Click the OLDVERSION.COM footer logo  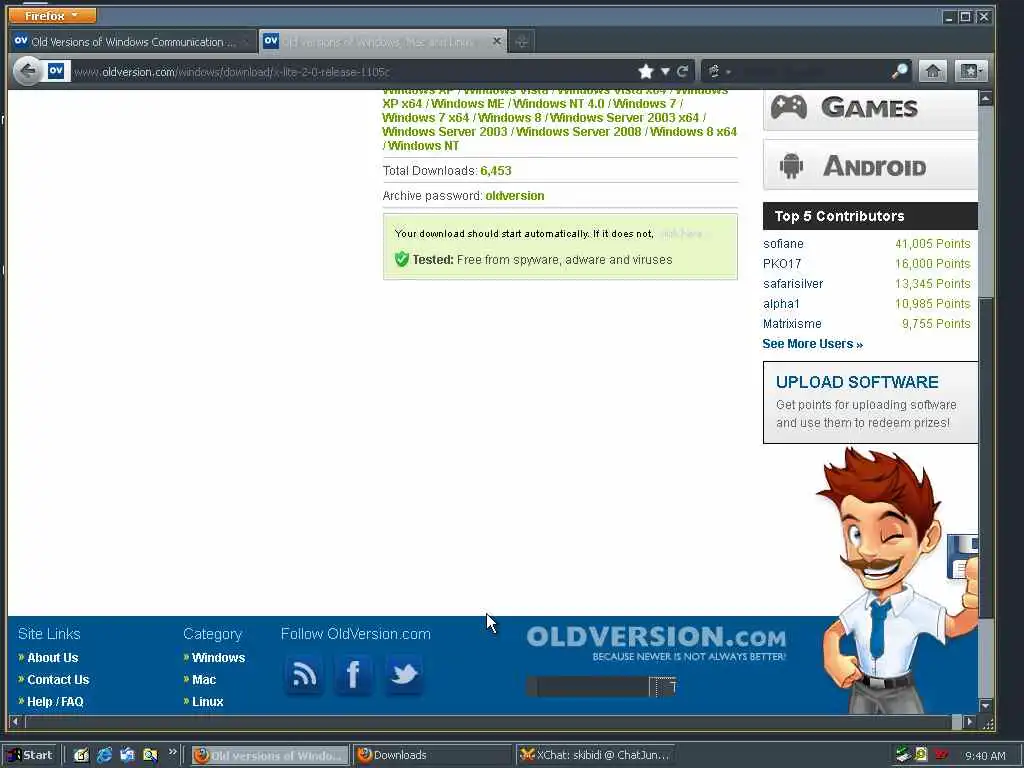656,643
